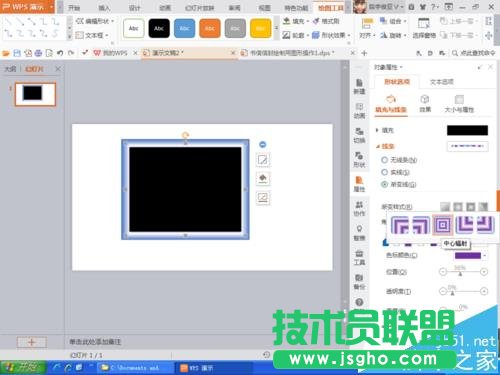The width and height of the screenshot is (500, 375).
Task: Apply the white Abc shape style
Action: (x=134, y=28)
